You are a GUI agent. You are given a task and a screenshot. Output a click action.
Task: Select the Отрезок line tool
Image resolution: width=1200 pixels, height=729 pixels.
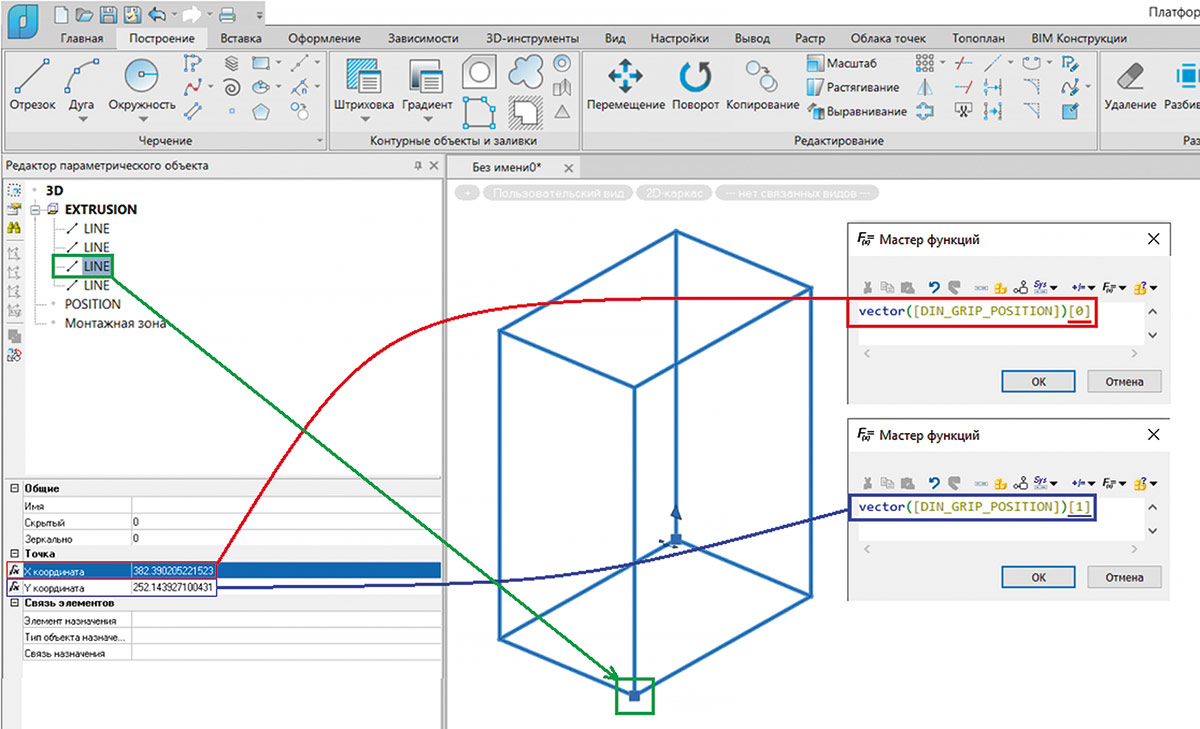tap(32, 86)
